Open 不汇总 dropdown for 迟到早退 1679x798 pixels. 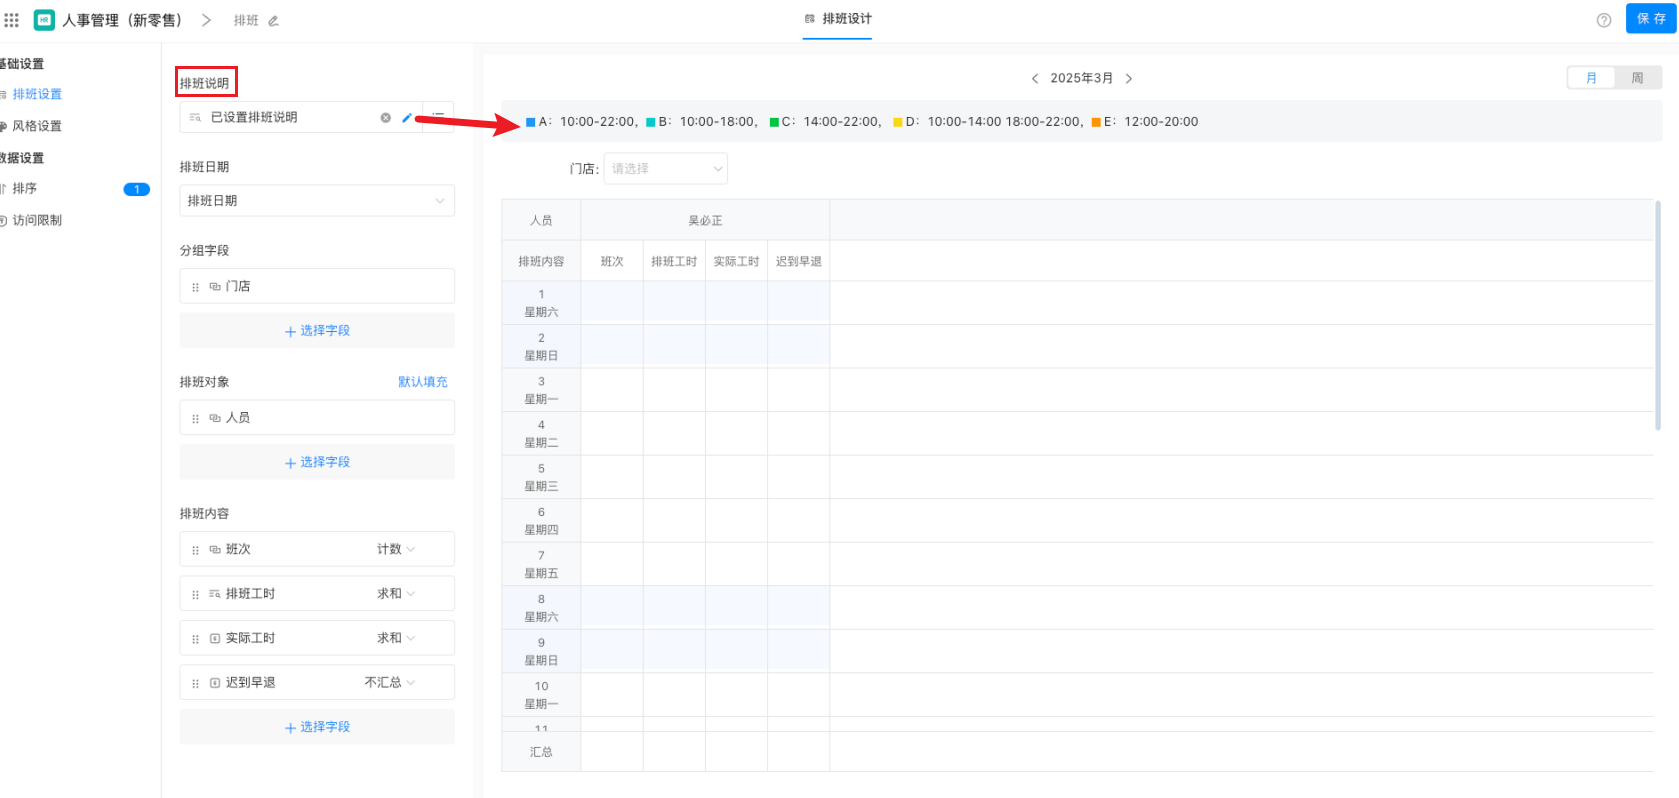point(390,682)
